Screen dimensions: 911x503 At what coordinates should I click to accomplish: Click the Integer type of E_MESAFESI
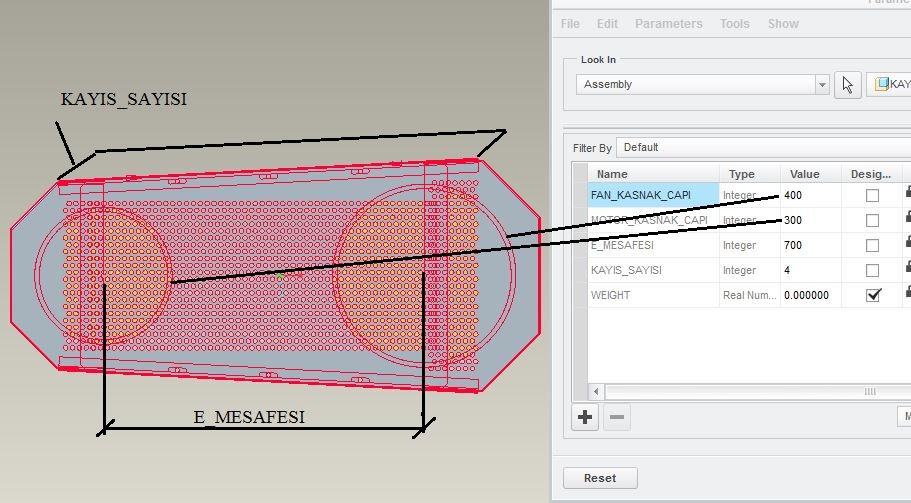[x=750, y=245]
